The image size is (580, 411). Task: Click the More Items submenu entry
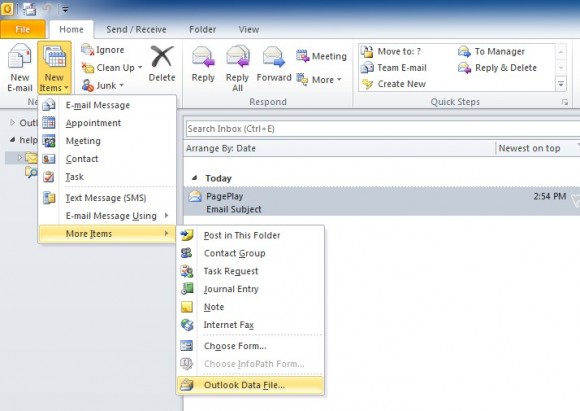coord(107,234)
